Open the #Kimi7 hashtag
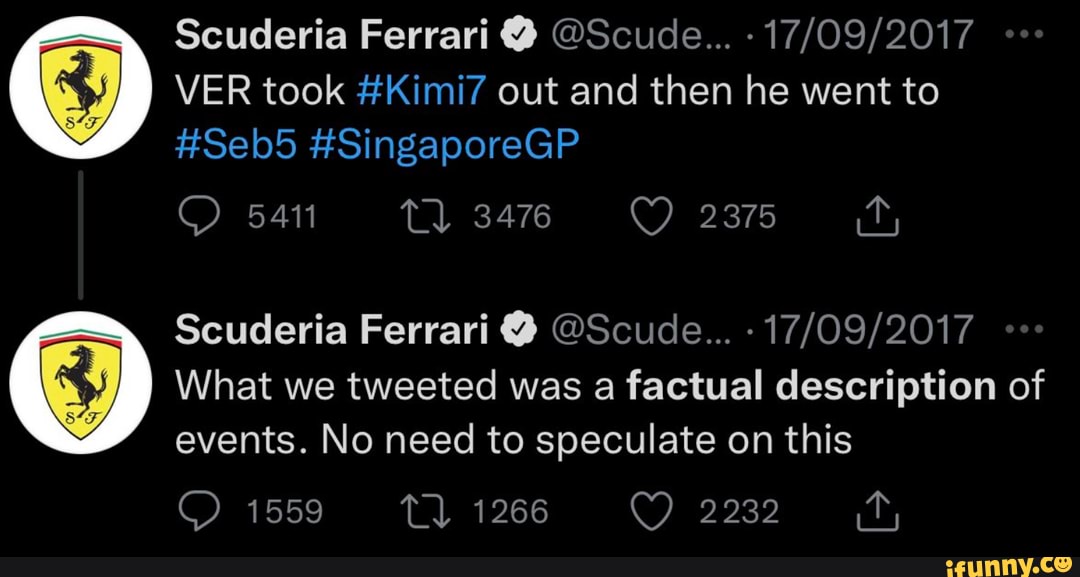 421,89
